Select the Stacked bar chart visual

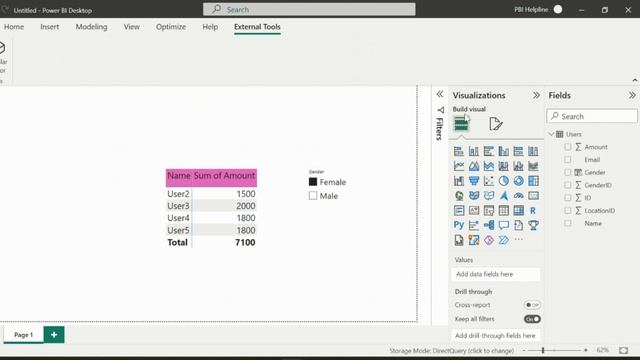tap(459, 151)
